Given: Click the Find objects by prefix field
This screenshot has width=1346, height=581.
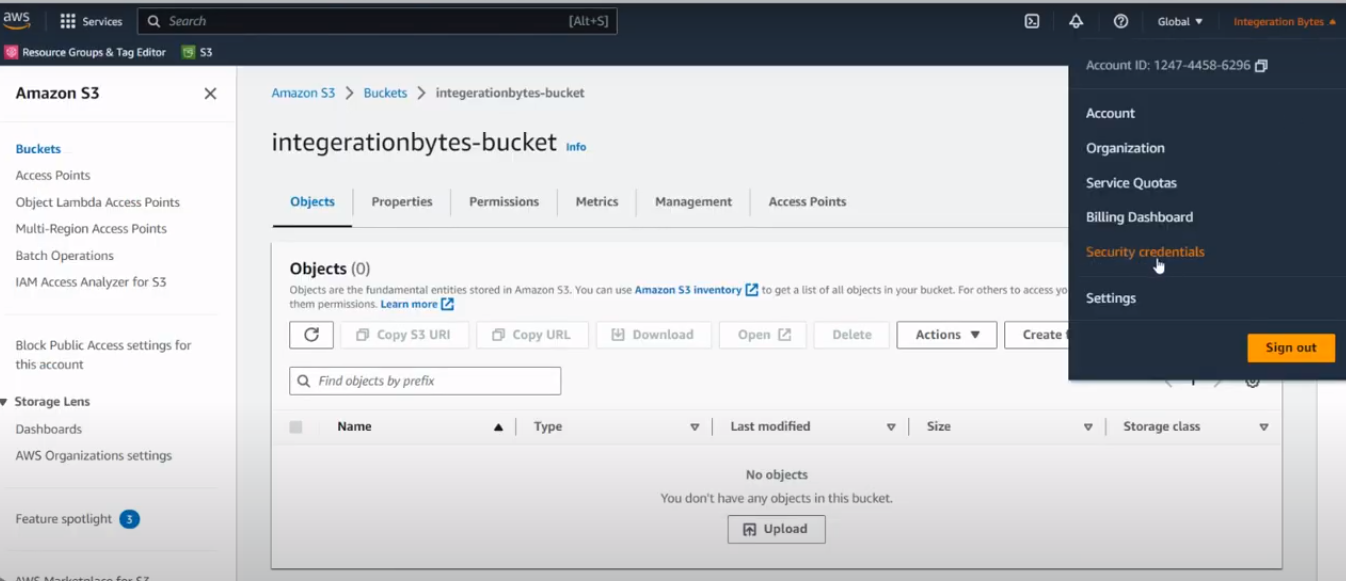Looking at the screenshot, I should (x=425, y=381).
